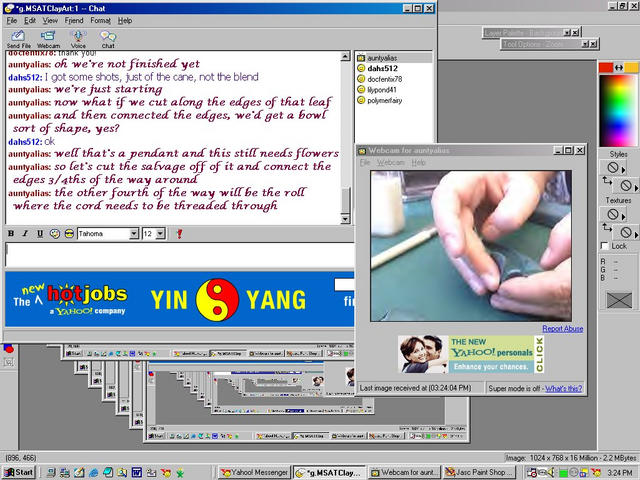Open the background Textures flyout button
Screen dimensions: 640x480
626,232
